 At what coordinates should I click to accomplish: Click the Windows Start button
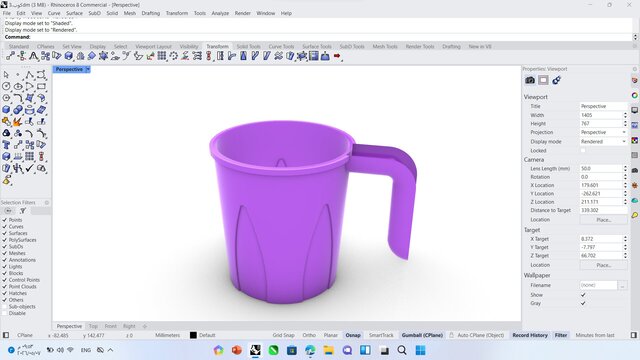[420, 350]
